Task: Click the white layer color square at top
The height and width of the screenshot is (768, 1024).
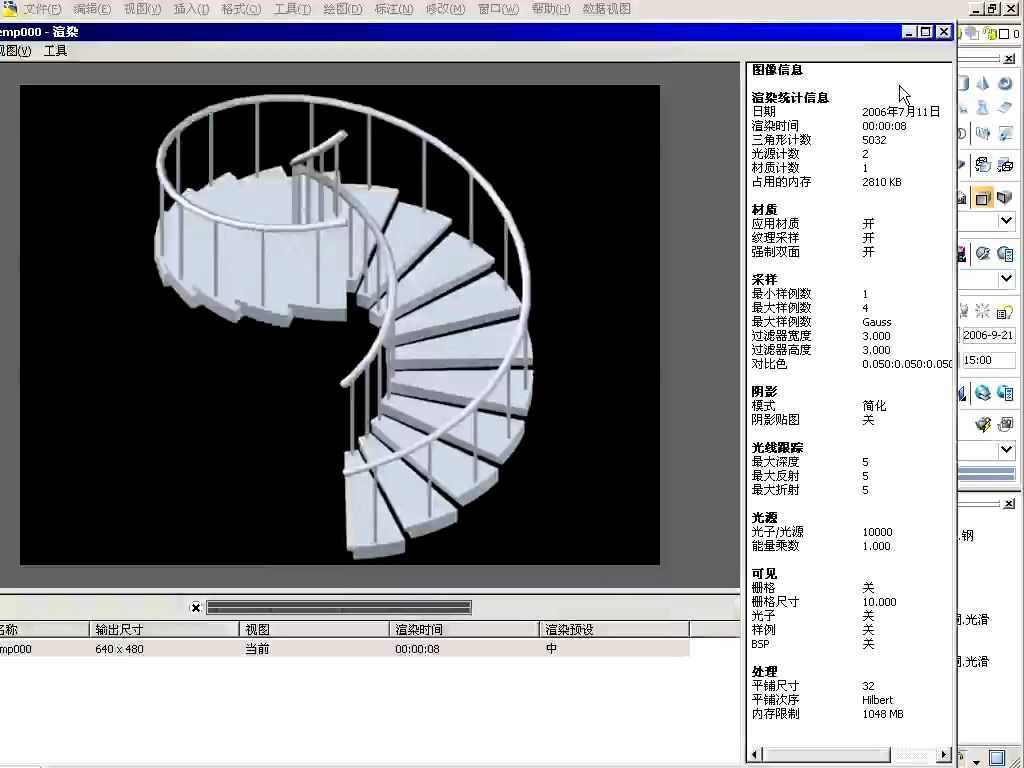Action: (x=1004, y=34)
